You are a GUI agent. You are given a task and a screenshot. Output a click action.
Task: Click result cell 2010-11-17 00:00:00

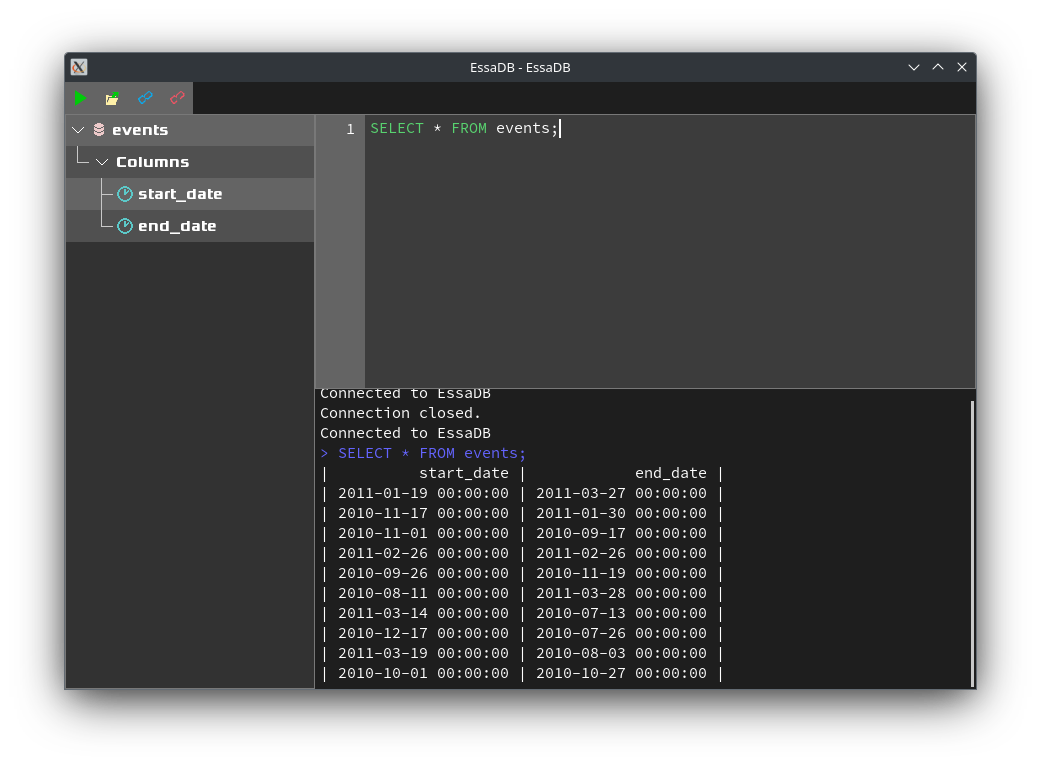point(424,513)
